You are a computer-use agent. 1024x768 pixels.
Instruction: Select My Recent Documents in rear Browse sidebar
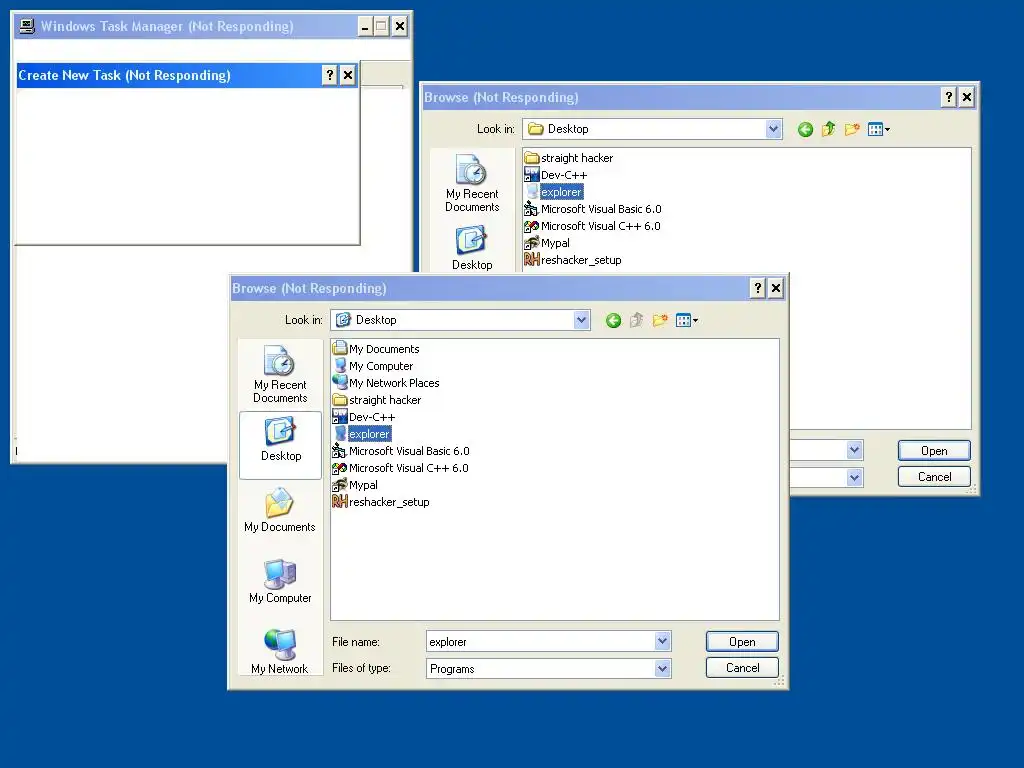coord(472,184)
